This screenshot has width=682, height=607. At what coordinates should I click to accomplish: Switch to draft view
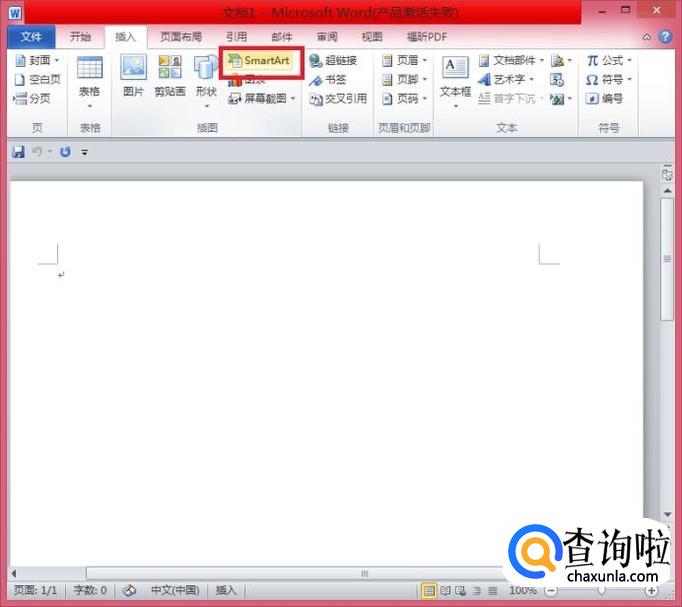(492, 590)
